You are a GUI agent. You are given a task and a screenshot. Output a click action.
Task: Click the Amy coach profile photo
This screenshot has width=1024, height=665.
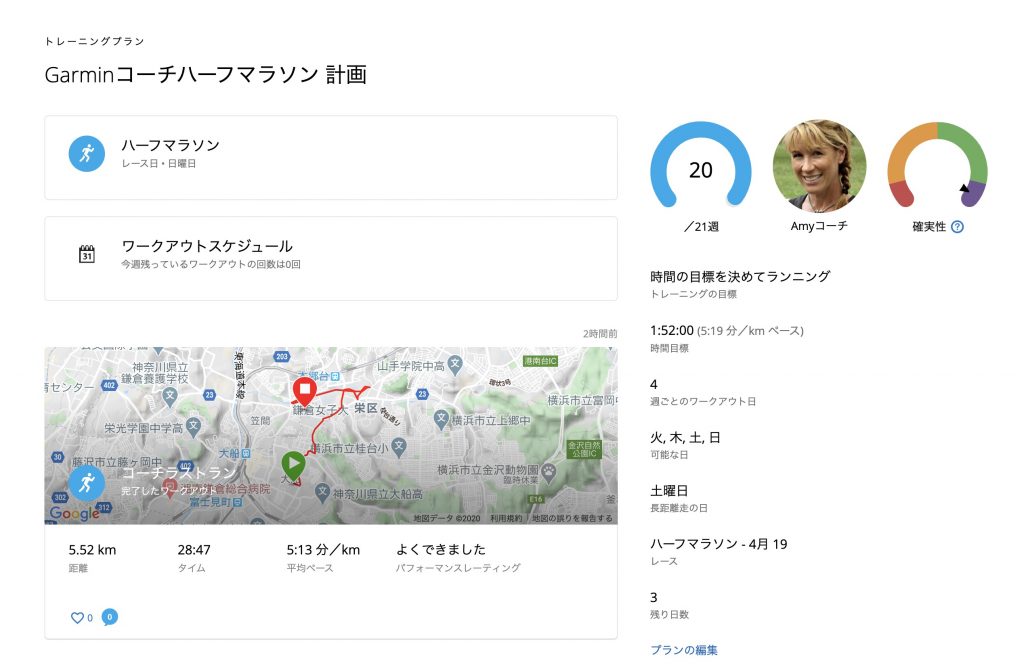click(820, 166)
